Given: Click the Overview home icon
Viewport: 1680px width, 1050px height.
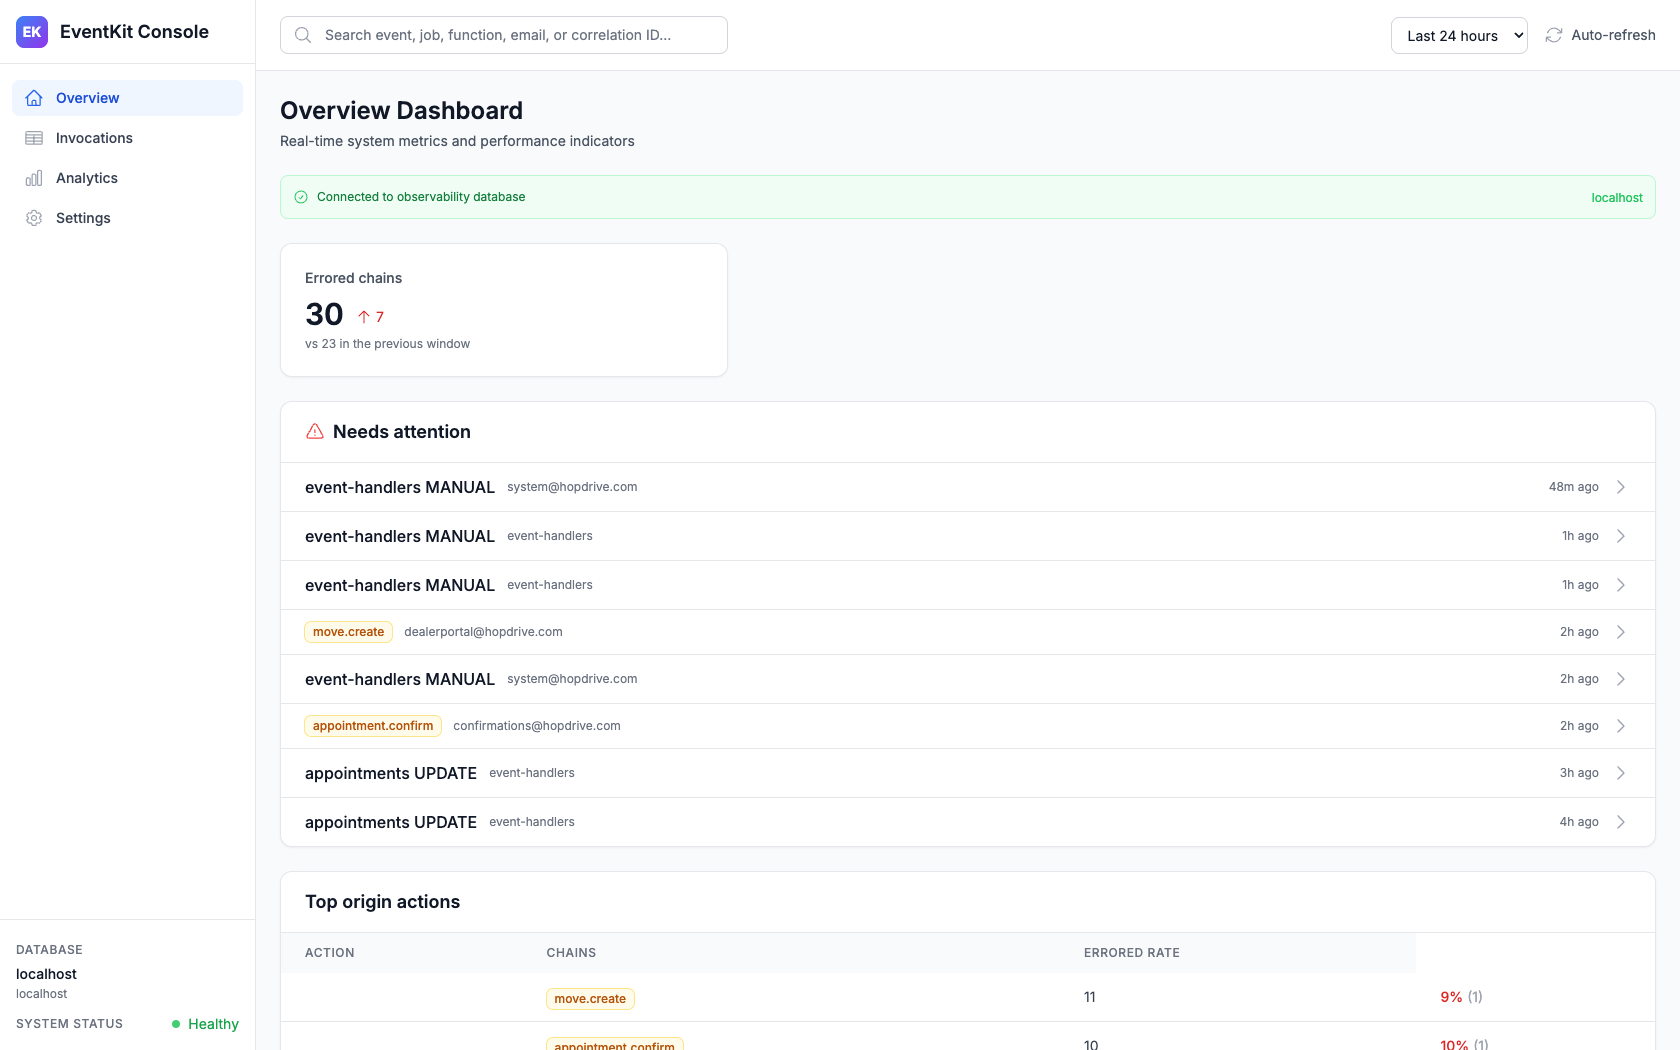Looking at the screenshot, I should (x=34, y=98).
